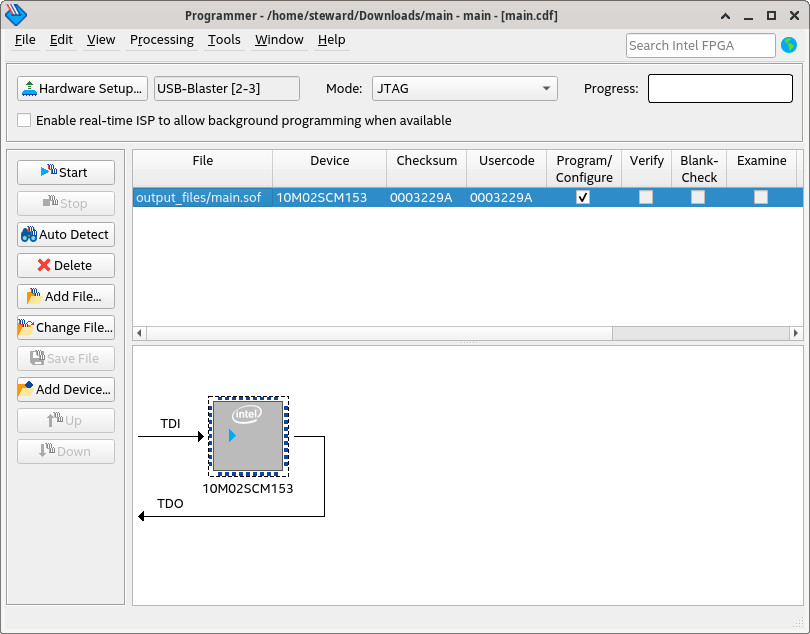Click the File column header

point(202,168)
